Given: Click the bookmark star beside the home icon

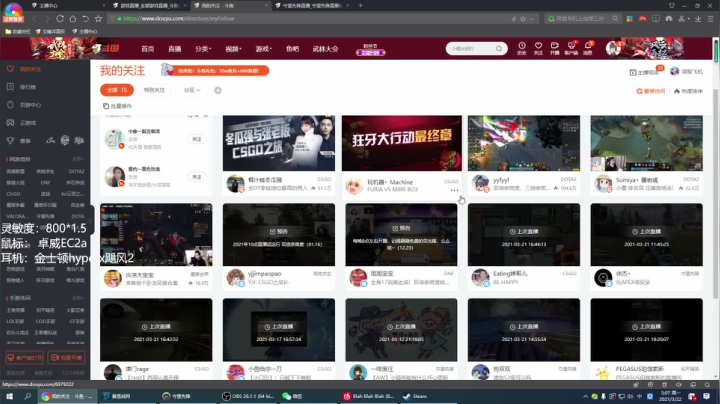Looking at the screenshot, I should coord(98,19).
